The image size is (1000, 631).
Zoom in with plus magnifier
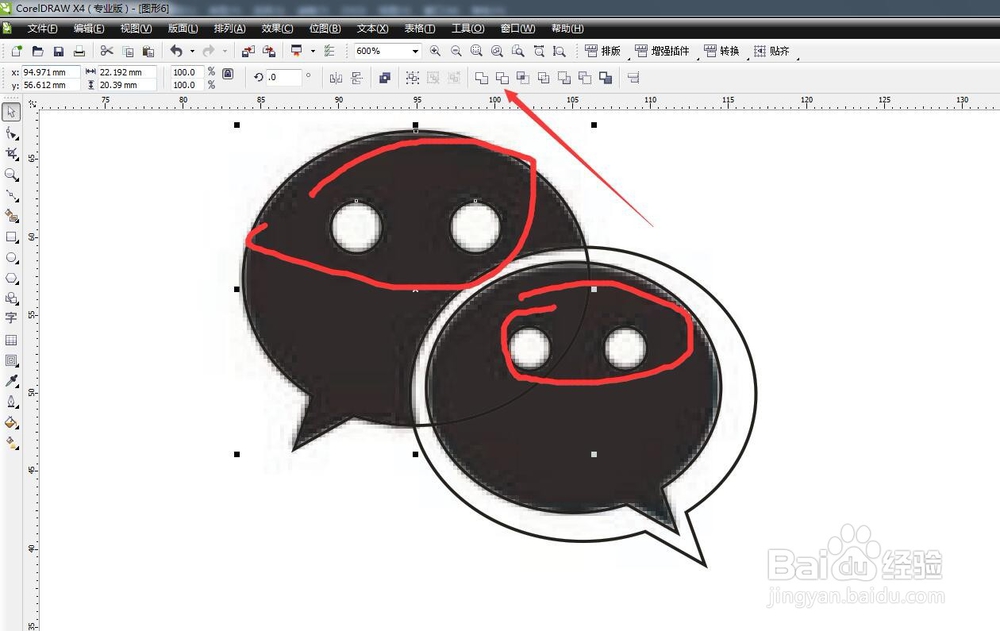[435, 51]
